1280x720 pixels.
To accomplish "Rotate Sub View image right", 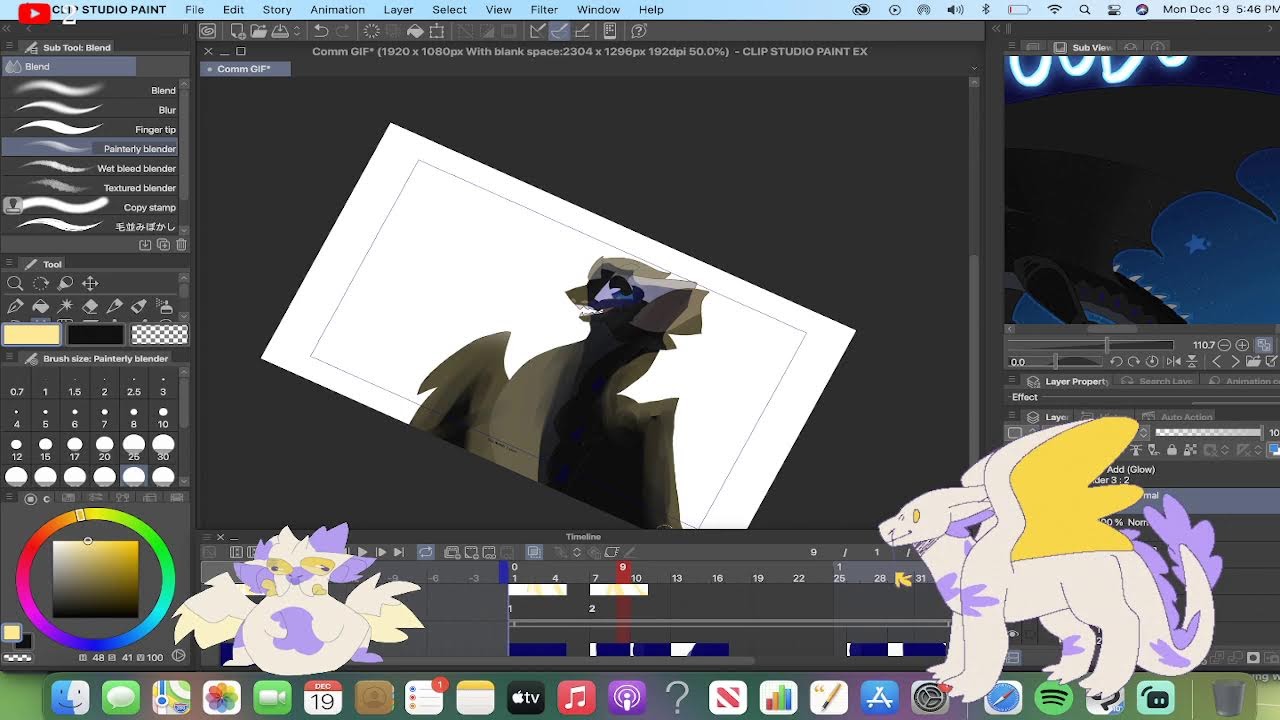I will pyautogui.click(x=1134, y=362).
